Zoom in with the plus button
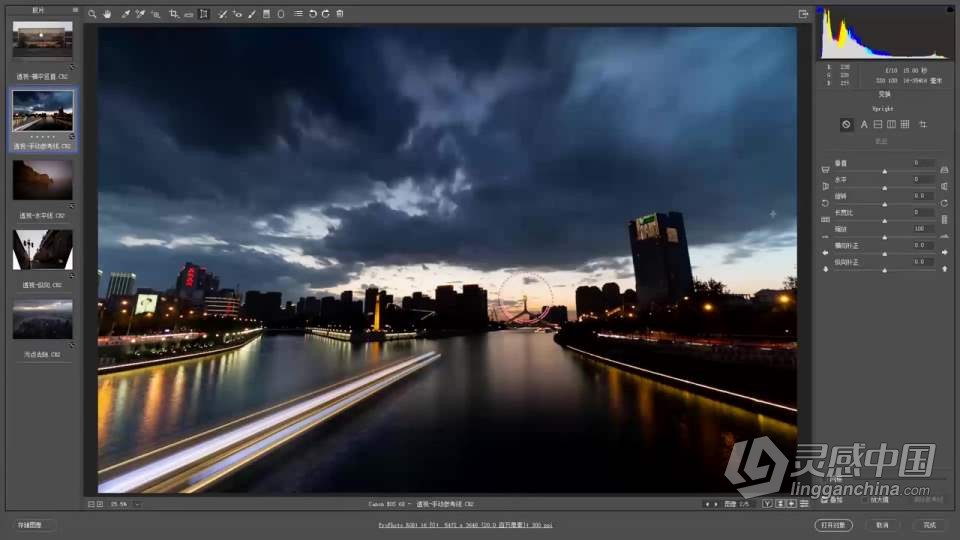Image resolution: width=960 pixels, height=540 pixels. point(100,504)
